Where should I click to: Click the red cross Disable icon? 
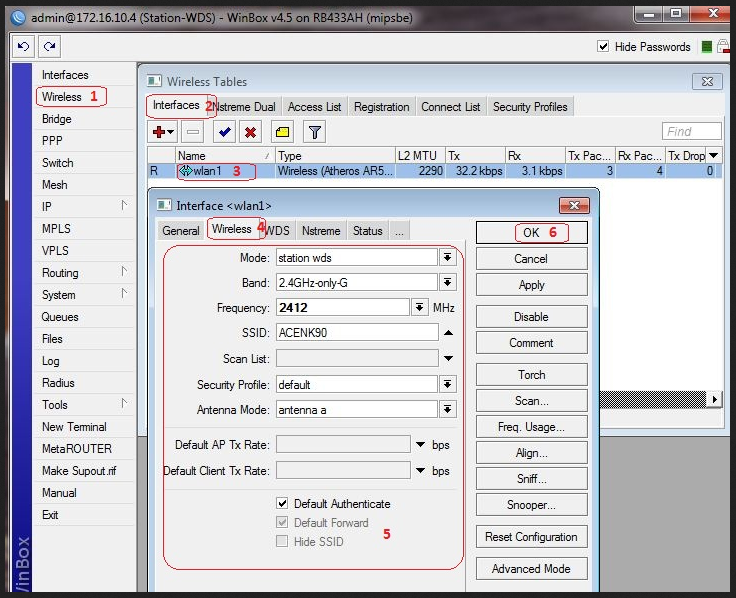point(250,132)
